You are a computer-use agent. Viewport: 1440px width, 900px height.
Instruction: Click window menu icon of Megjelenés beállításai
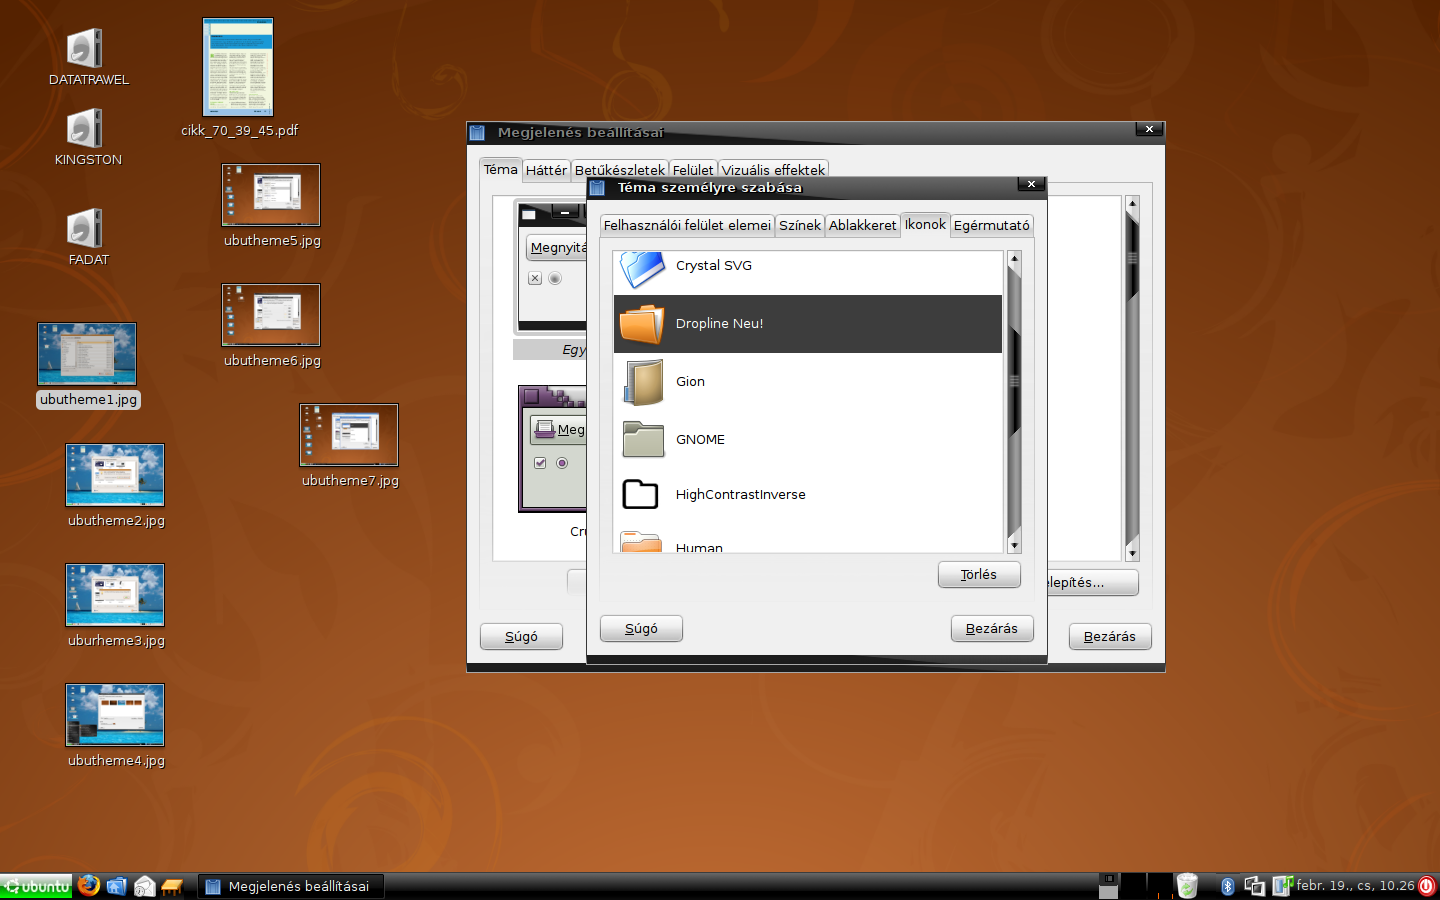(x=477, y=132)
